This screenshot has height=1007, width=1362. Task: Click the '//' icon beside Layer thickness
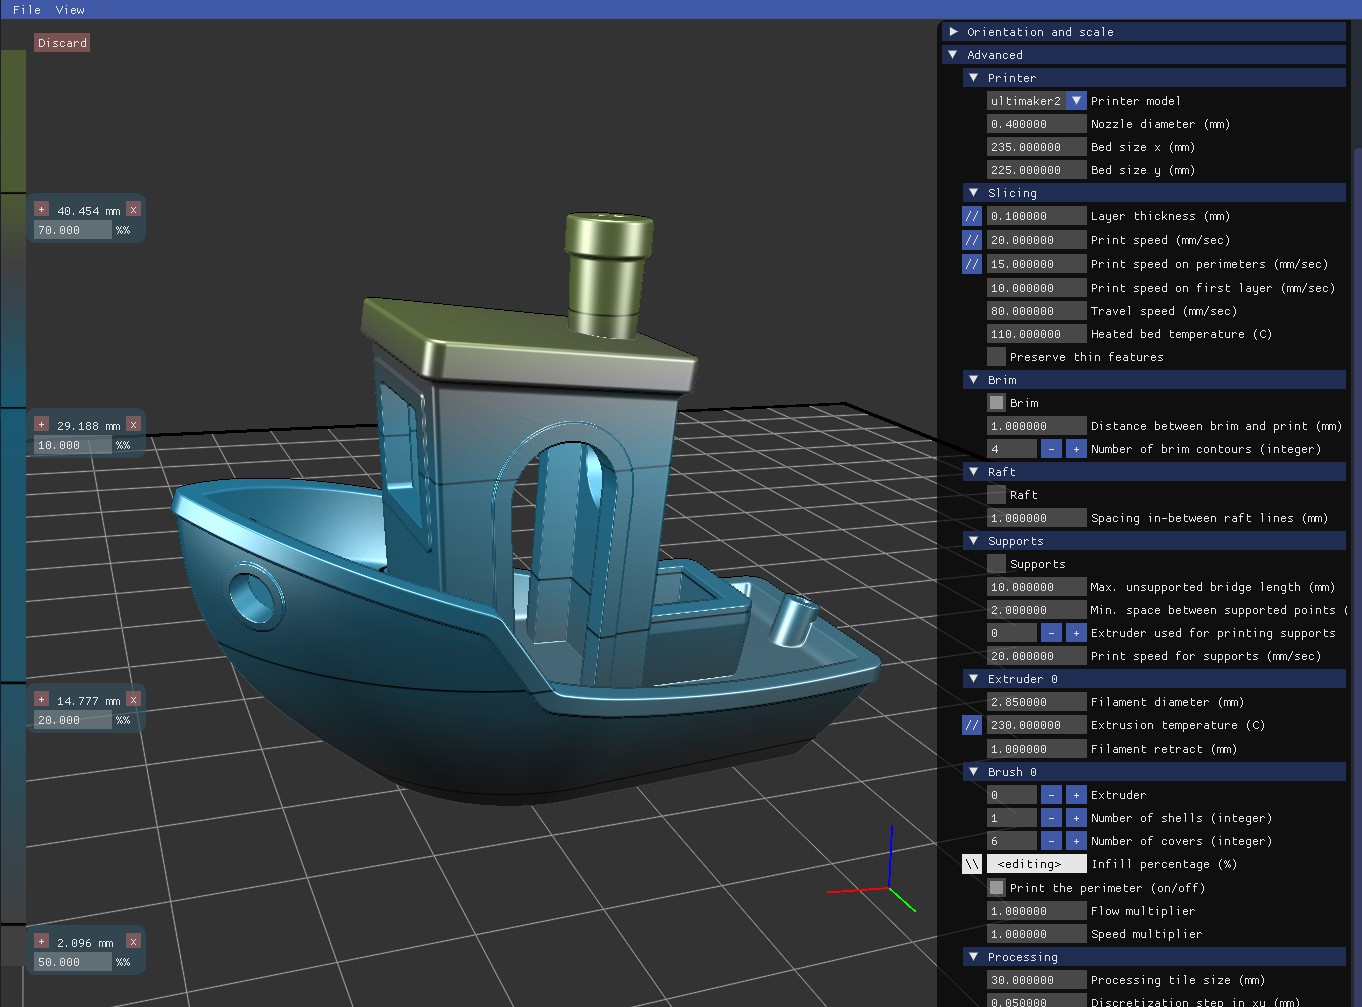tap(971, 216)
